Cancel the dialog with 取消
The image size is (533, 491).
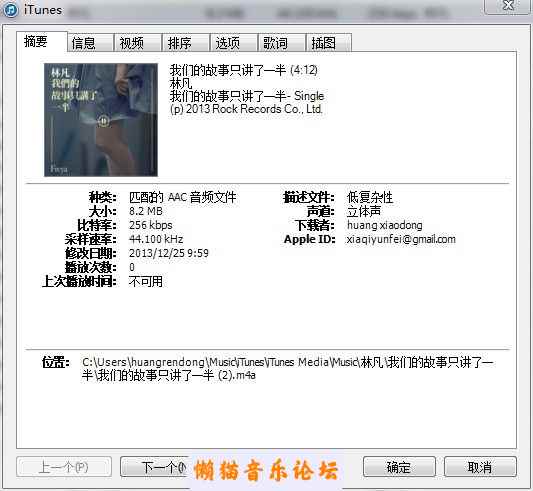tap(480, 467)
